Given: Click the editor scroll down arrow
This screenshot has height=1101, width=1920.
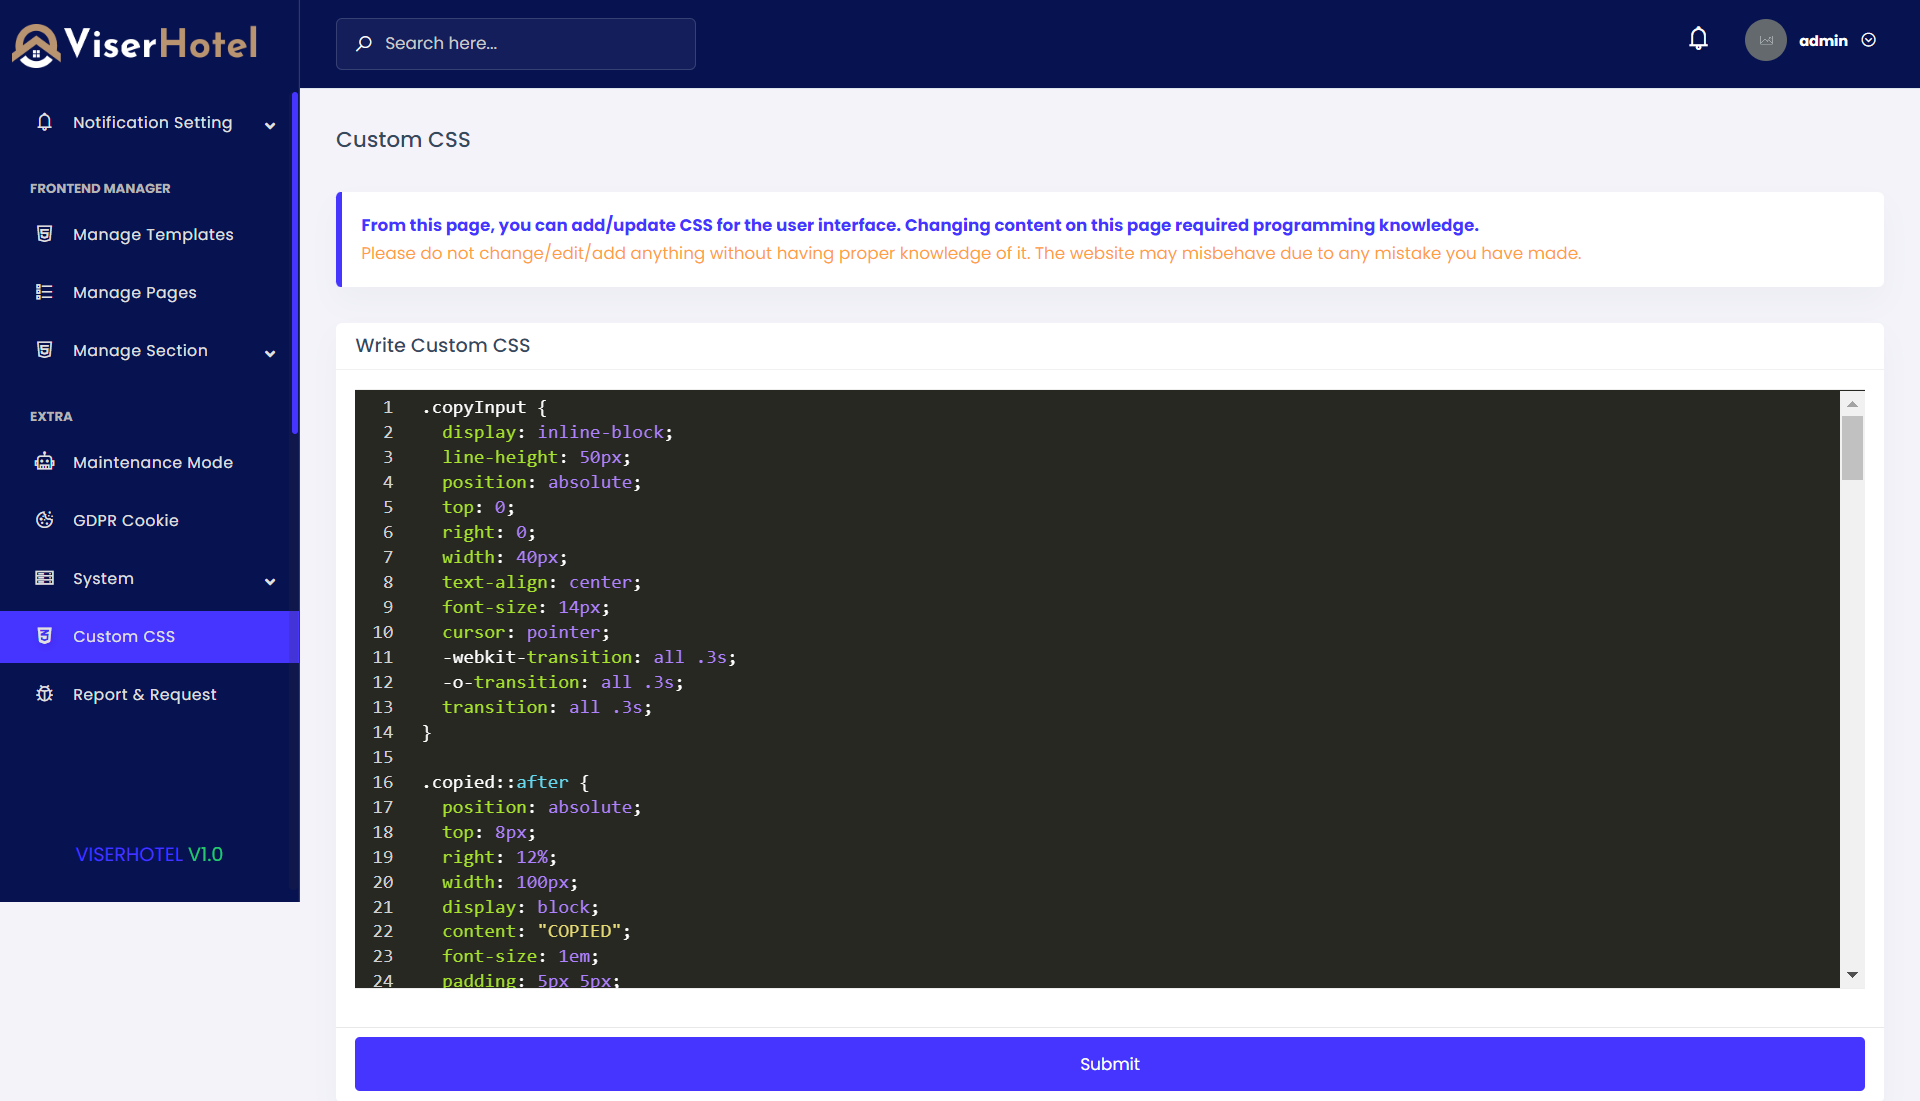Looking at the screenshot, I should (x=1852, y=975).
